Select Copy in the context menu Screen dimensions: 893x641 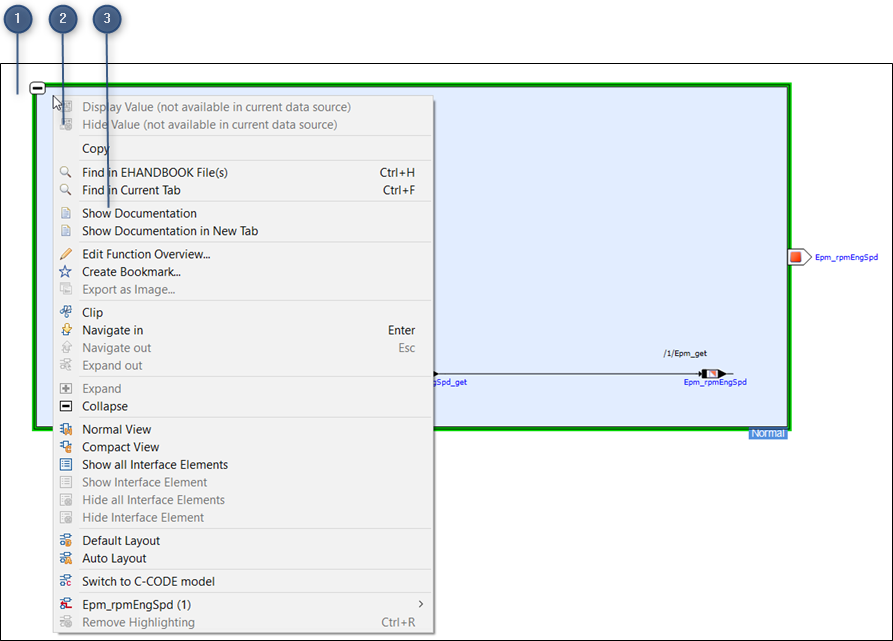tap(96, 148)
